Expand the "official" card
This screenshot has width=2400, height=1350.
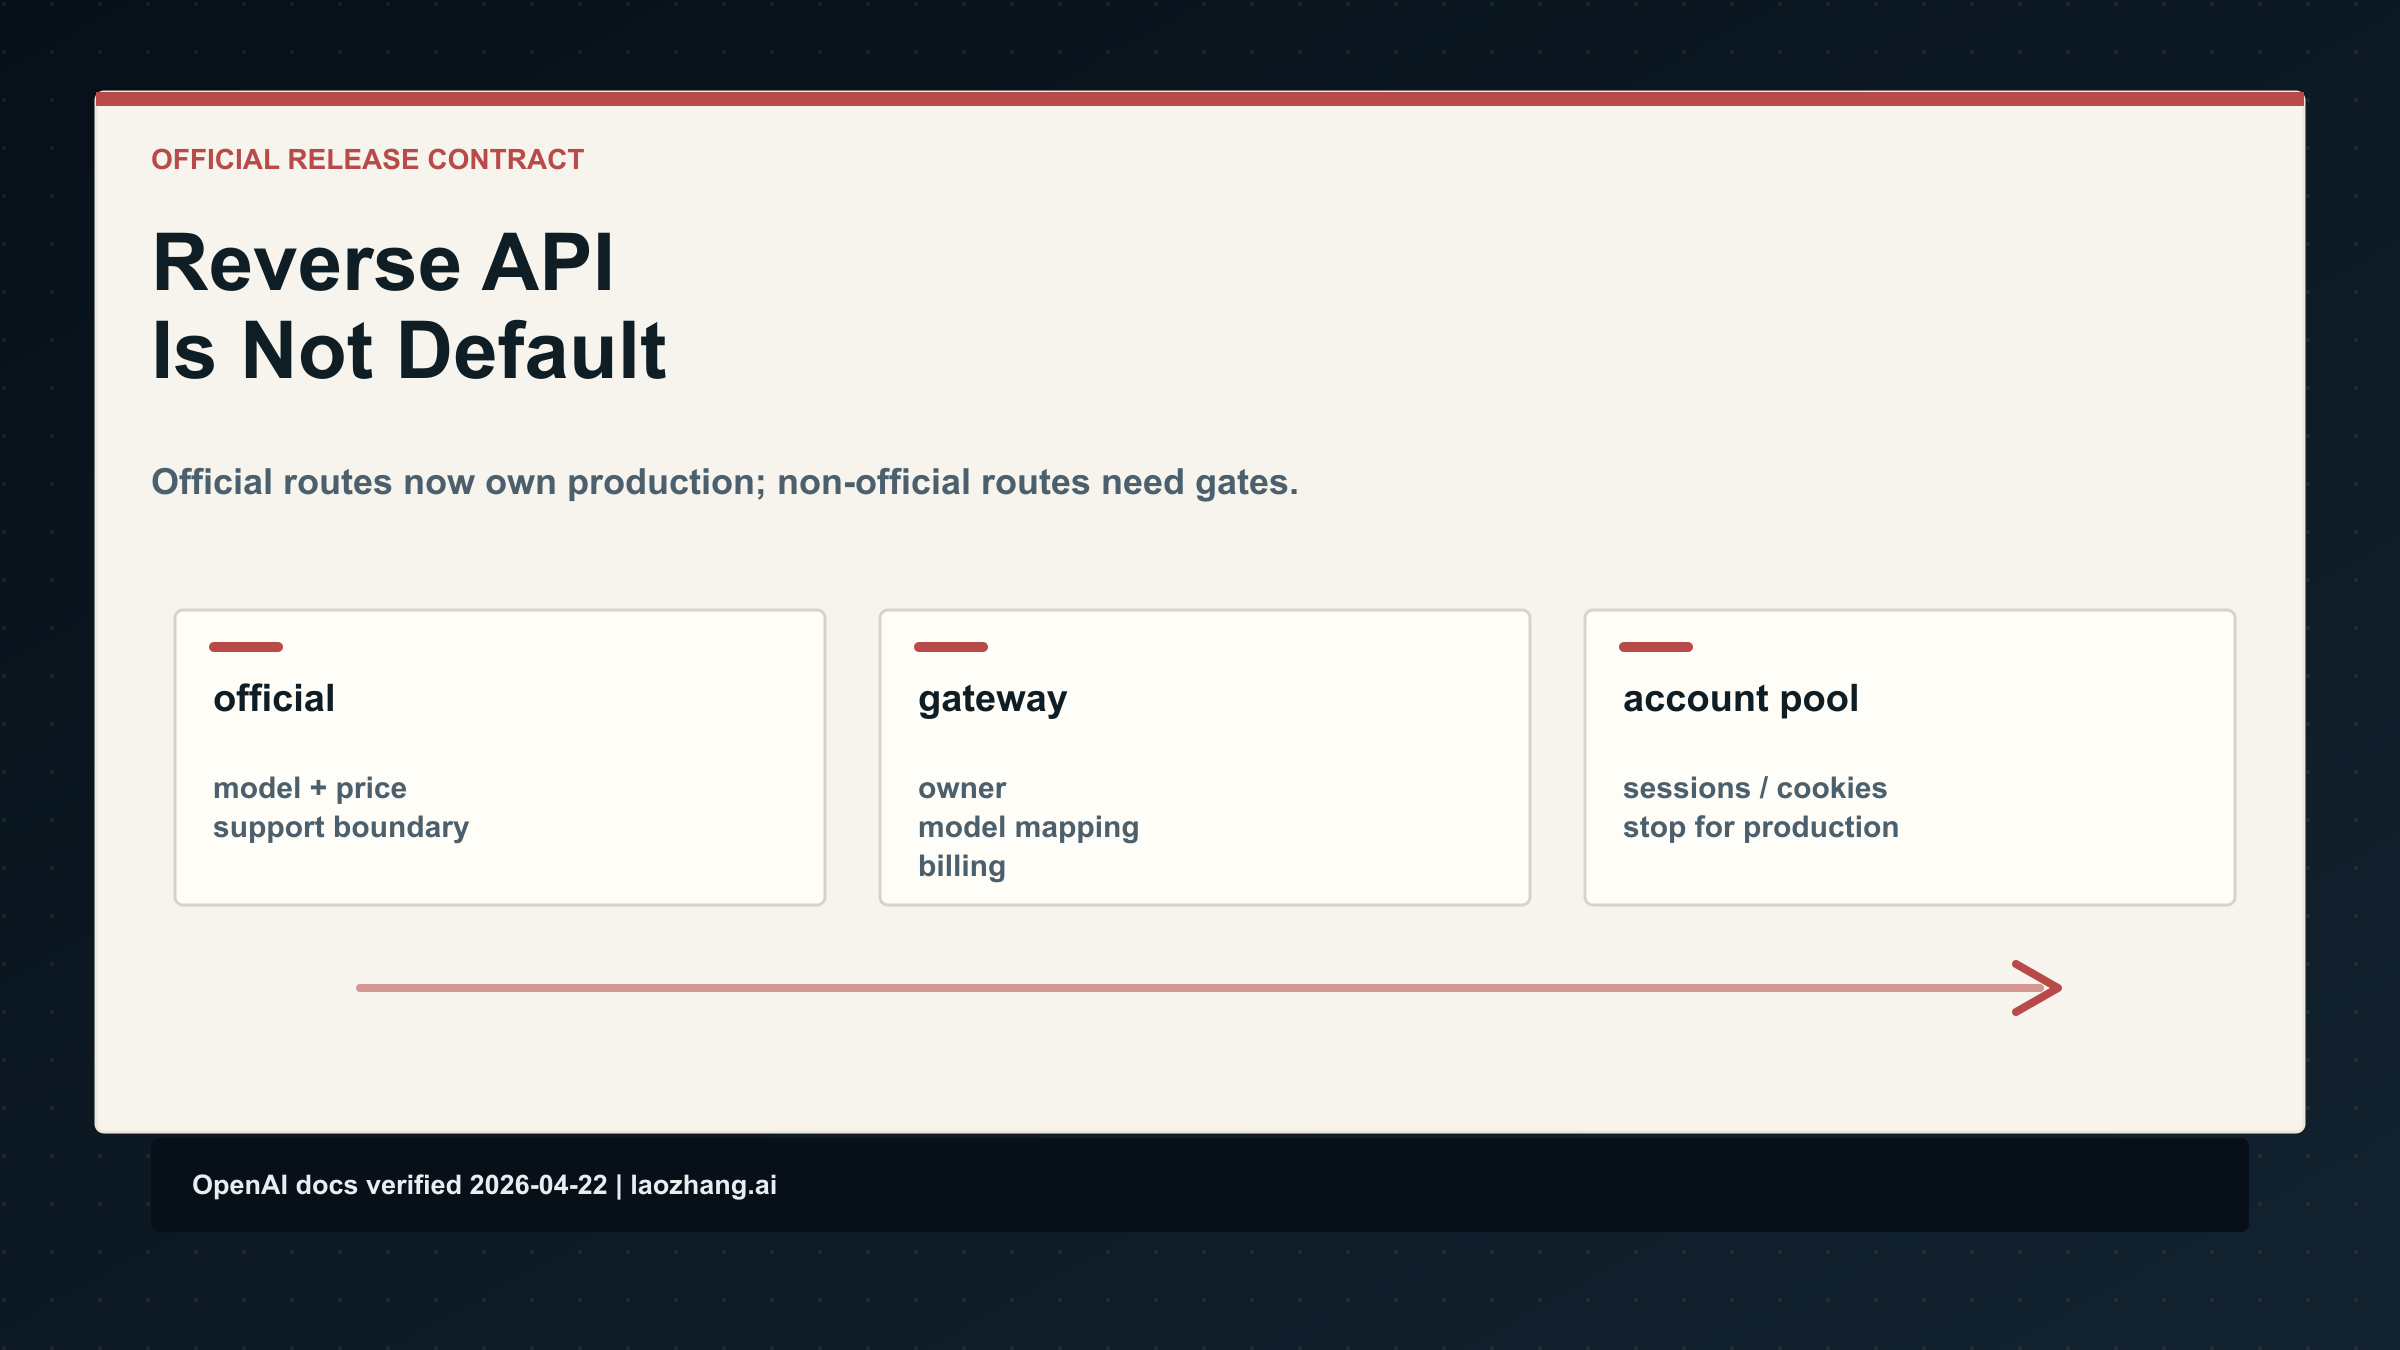click(x=499, y=757)
